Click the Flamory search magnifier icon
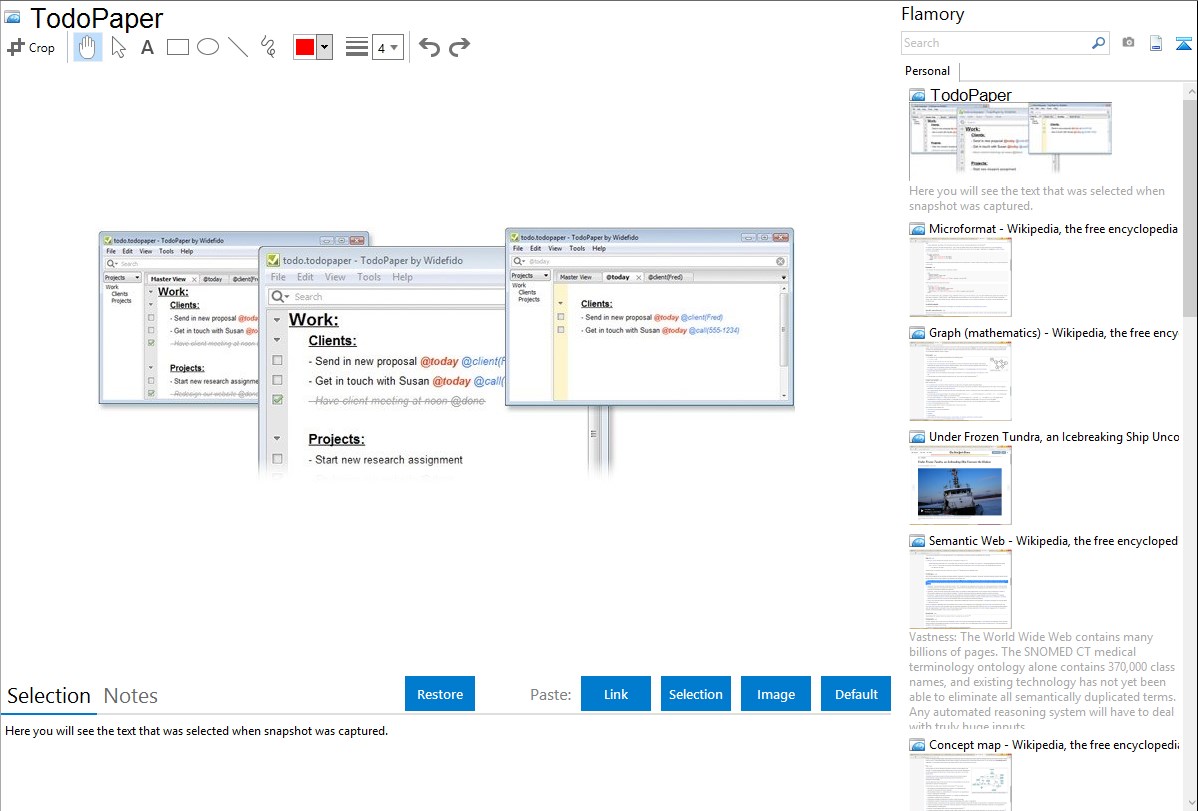Viewport: 1198px width, 811px height. (x=1099, y=43)
